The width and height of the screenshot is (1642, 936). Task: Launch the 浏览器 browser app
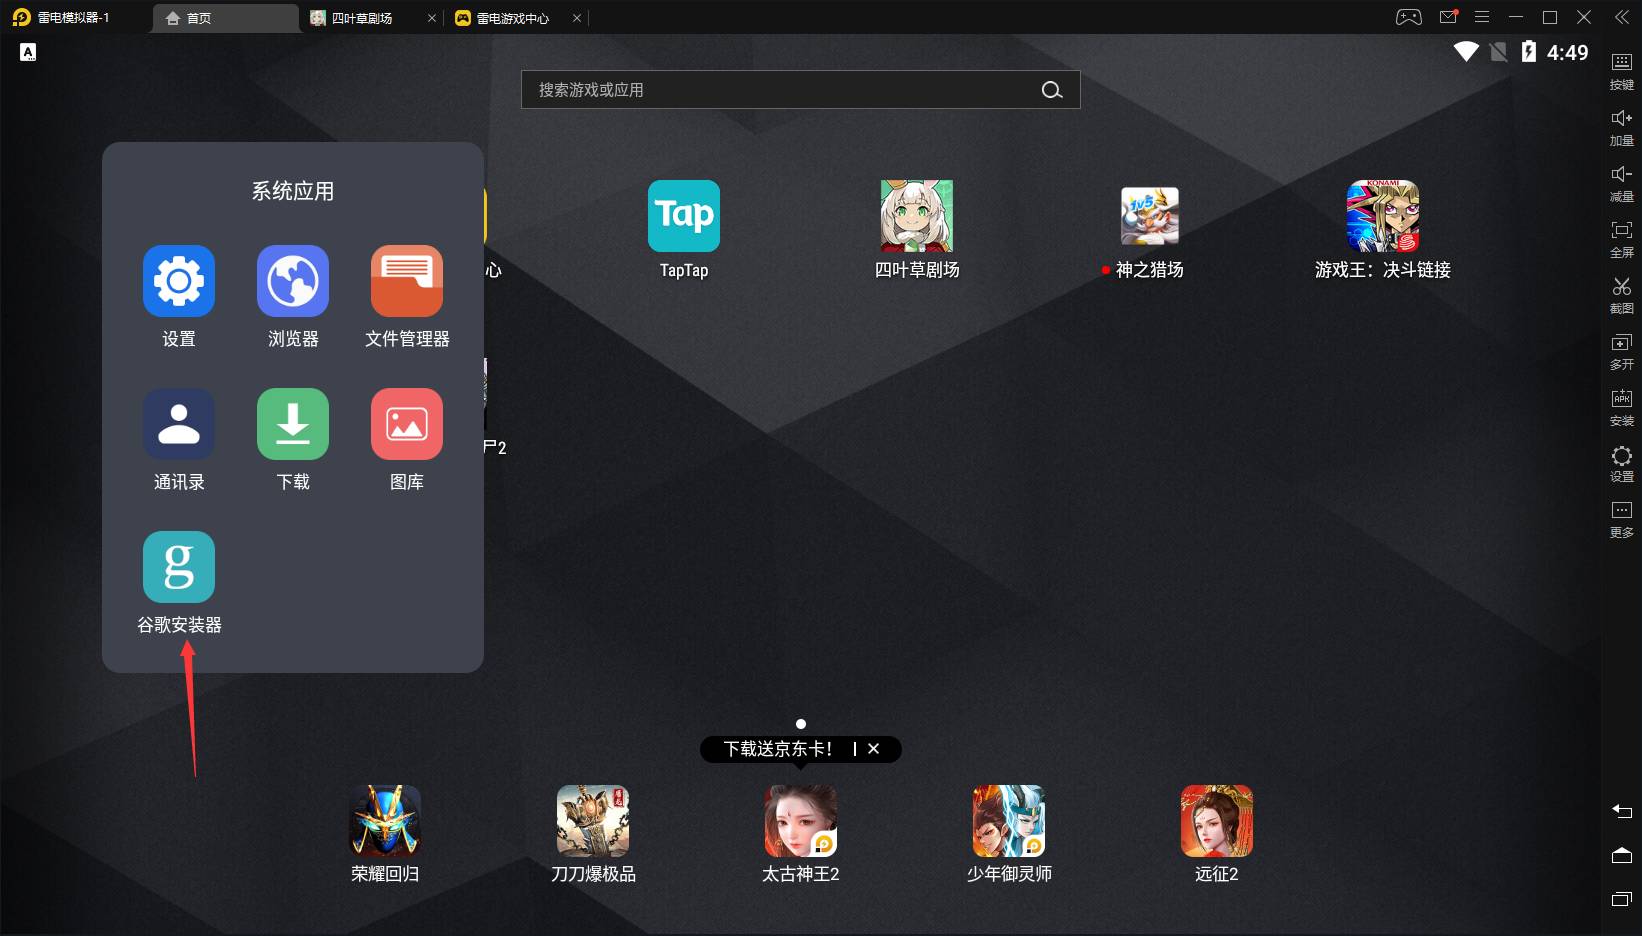click(292, 281)
